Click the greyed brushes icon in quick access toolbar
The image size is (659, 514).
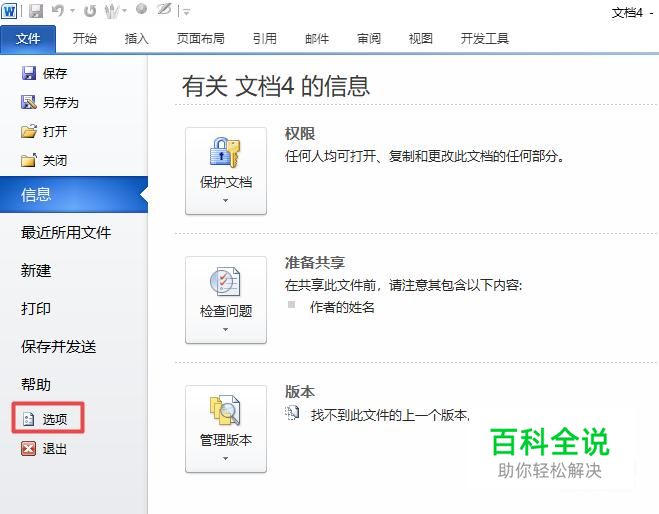tap(111, 11)
